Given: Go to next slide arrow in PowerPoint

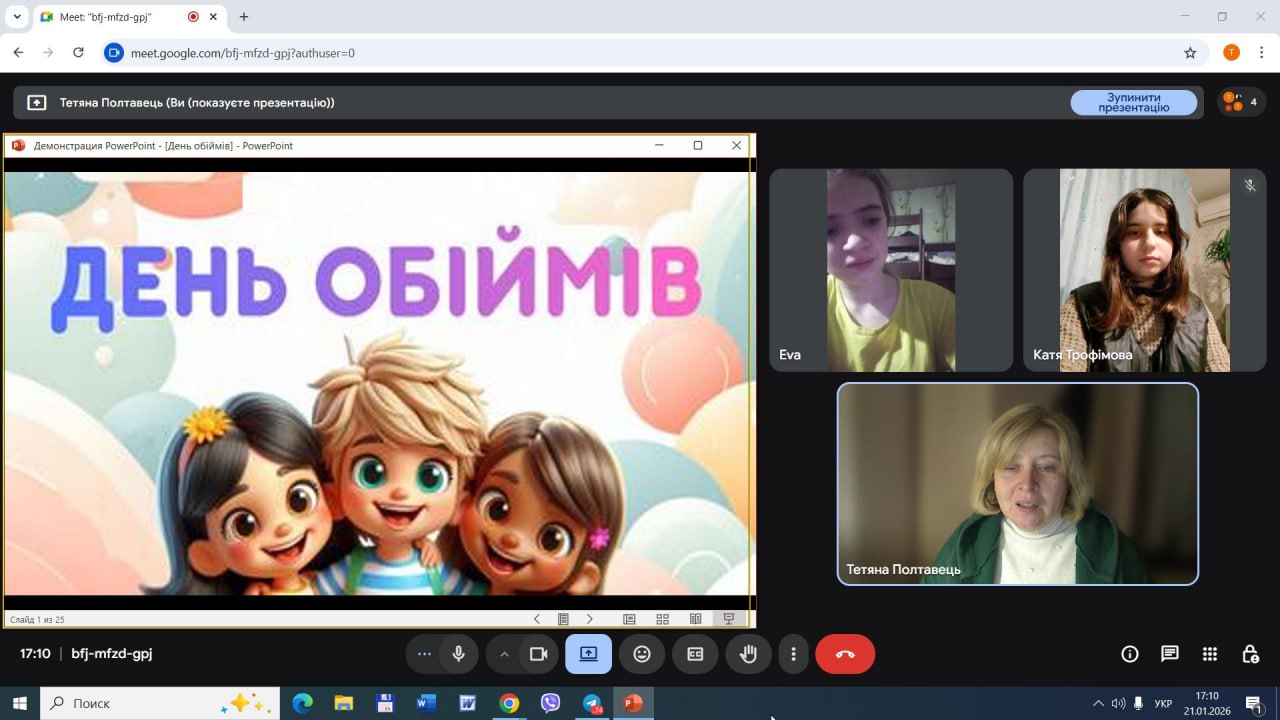Looking at the screenshot, I should coord(590,619).
